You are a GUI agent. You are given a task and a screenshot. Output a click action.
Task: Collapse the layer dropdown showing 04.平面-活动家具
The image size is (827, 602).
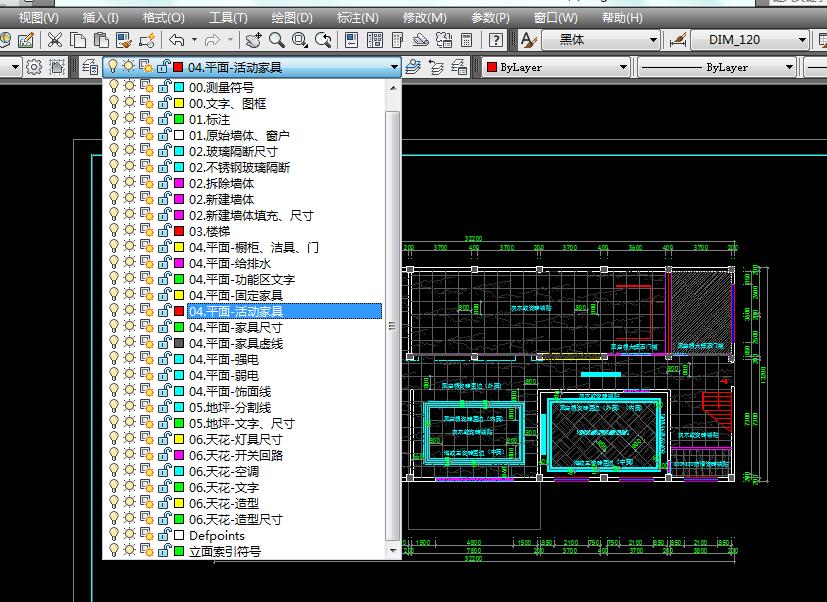pyautogui.click(x=393, y=67)
